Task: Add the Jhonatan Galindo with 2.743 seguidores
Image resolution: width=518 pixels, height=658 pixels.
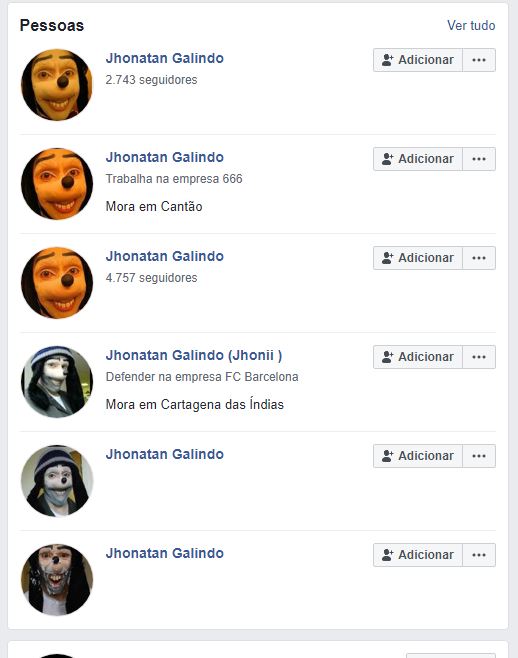Action: (x=418, y=60)
